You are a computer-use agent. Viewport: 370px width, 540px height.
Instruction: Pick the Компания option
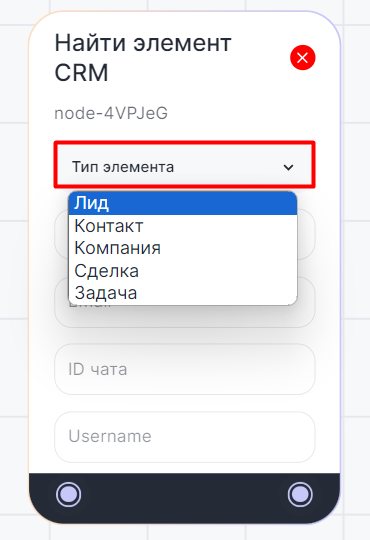[x=183, y=248]
